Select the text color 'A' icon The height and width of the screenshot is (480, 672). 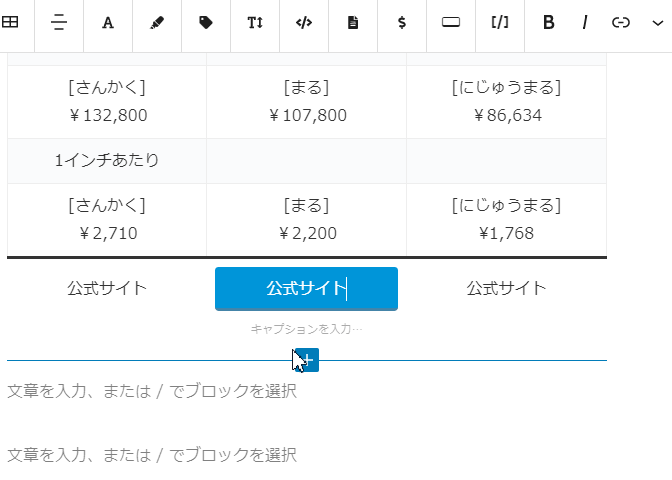point(108,22)
